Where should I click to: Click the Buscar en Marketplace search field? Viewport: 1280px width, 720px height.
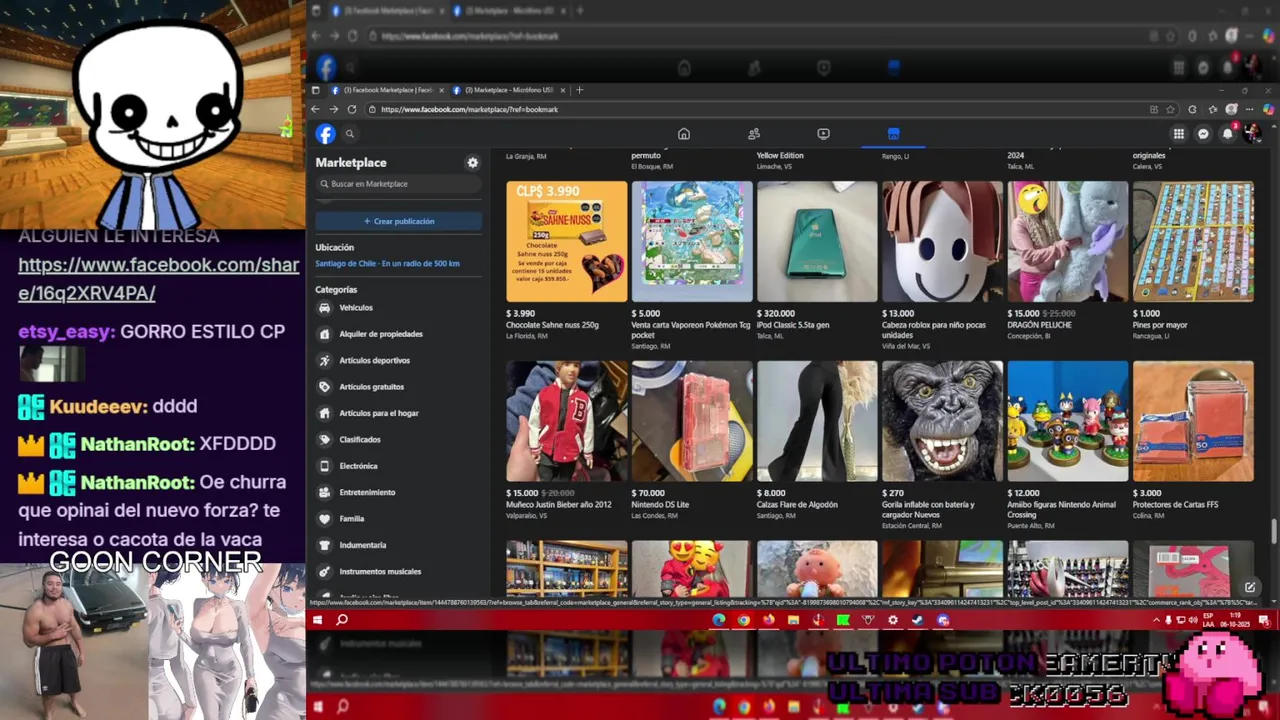pos(399,184)
